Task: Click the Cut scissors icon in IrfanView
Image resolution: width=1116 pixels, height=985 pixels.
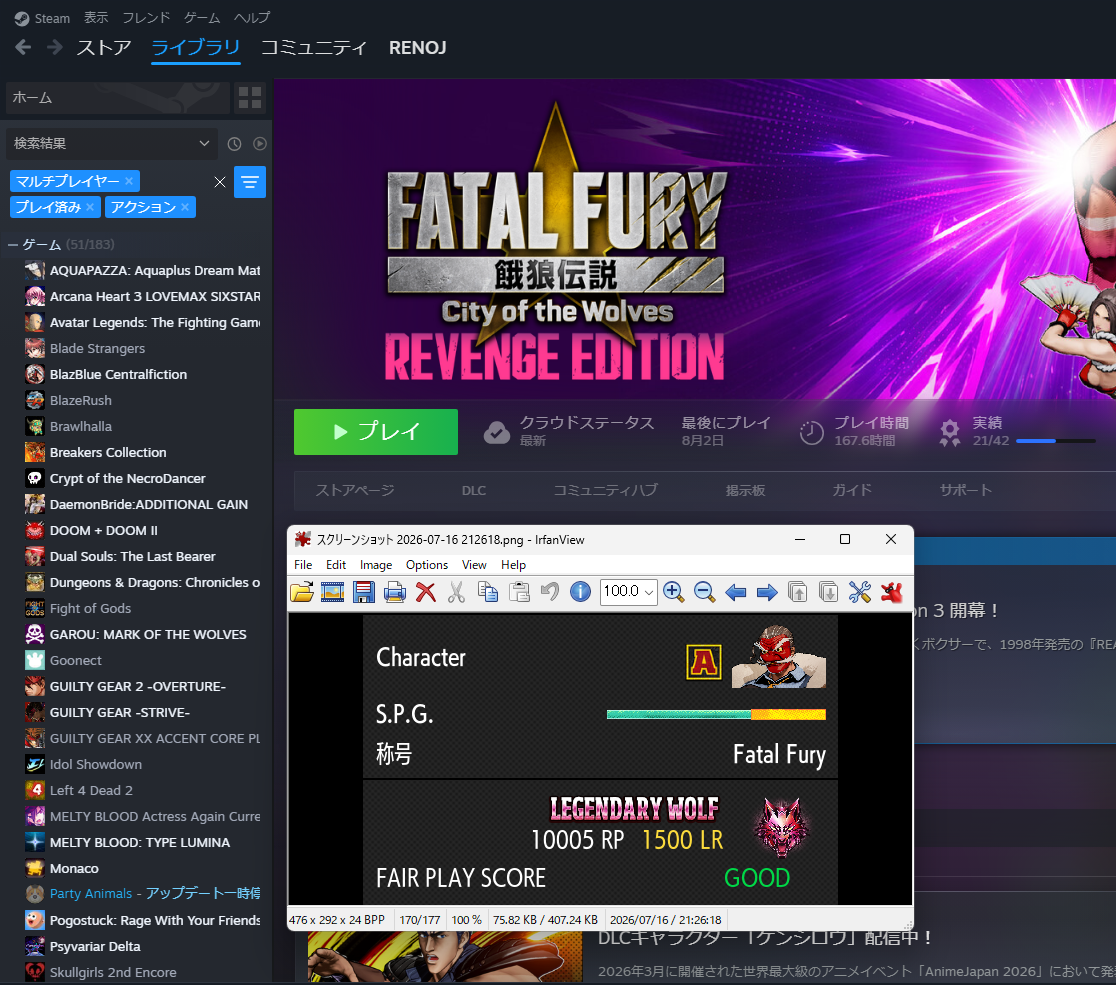Action: pos(456,591)
